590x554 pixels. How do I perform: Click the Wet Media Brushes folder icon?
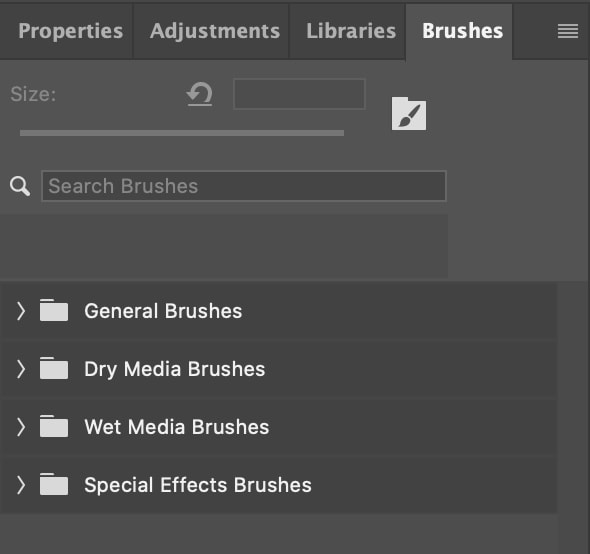click(54, 426)
